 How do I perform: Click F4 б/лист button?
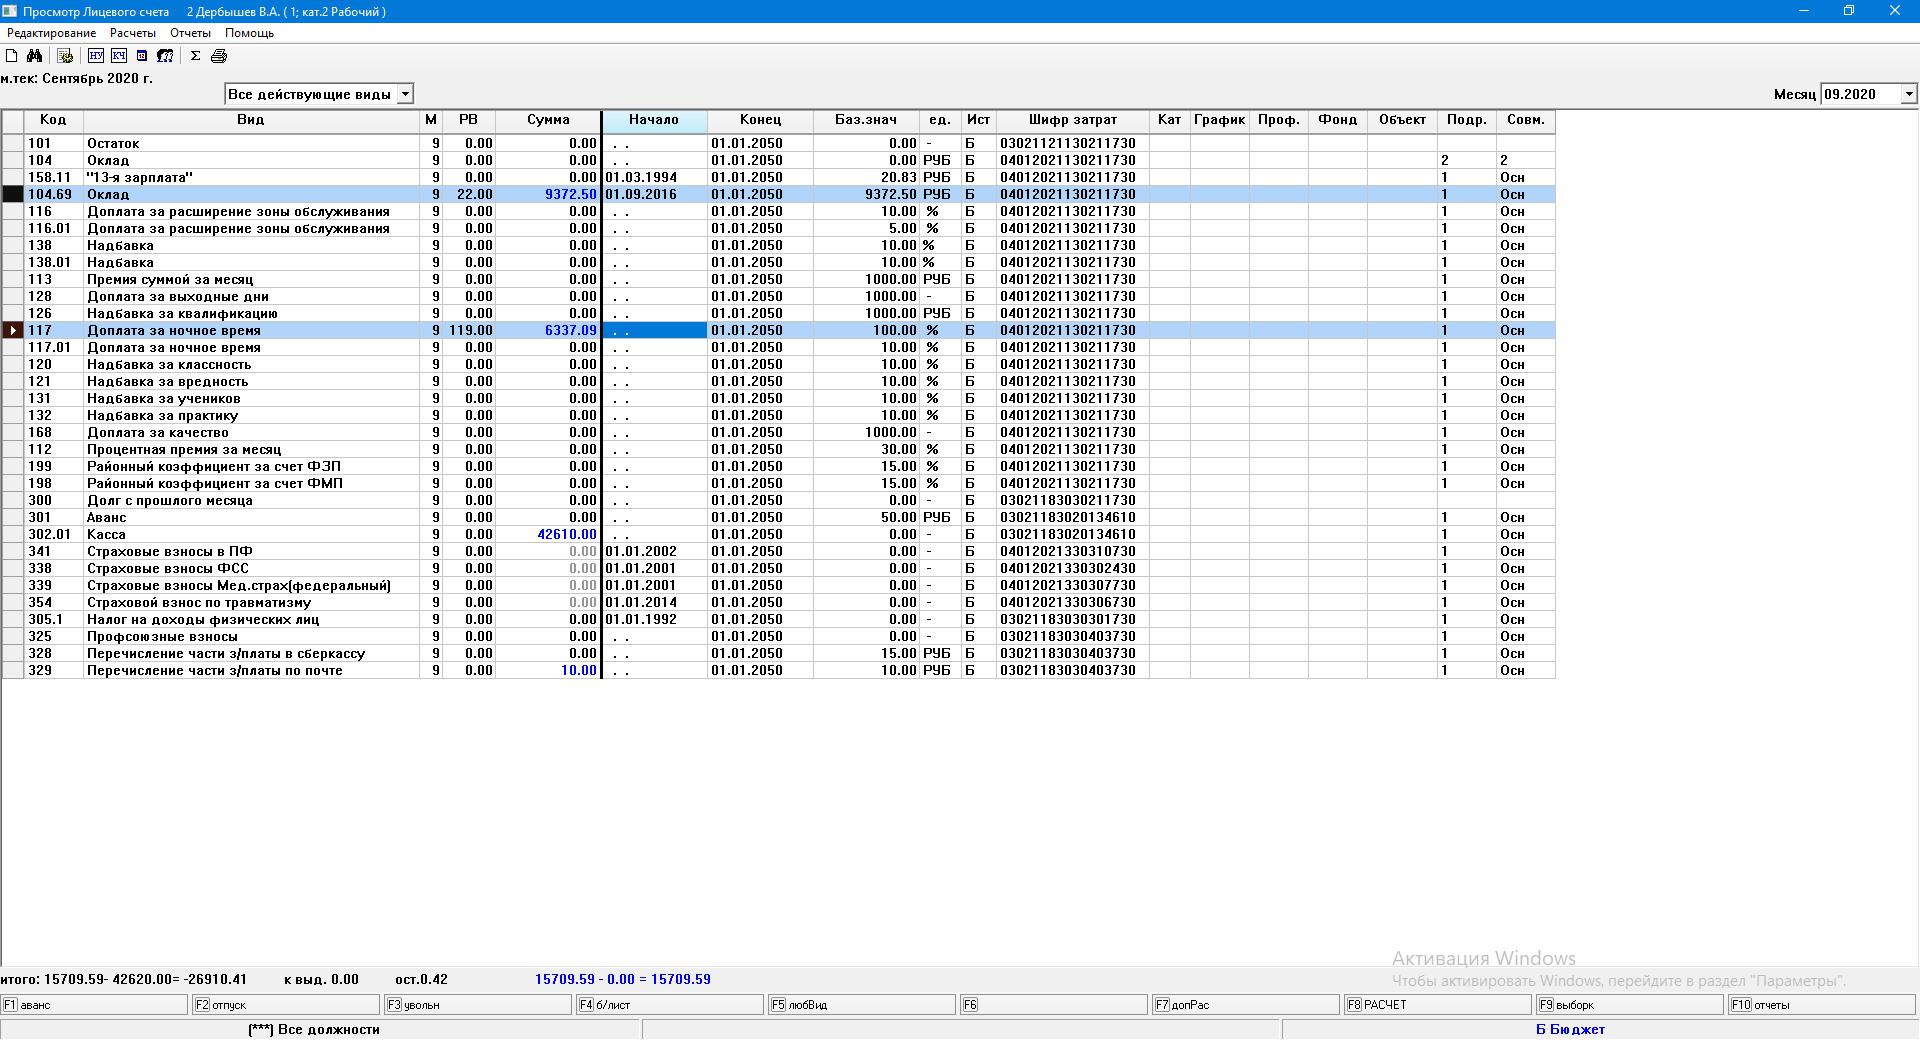click(x=670, y=1005)
